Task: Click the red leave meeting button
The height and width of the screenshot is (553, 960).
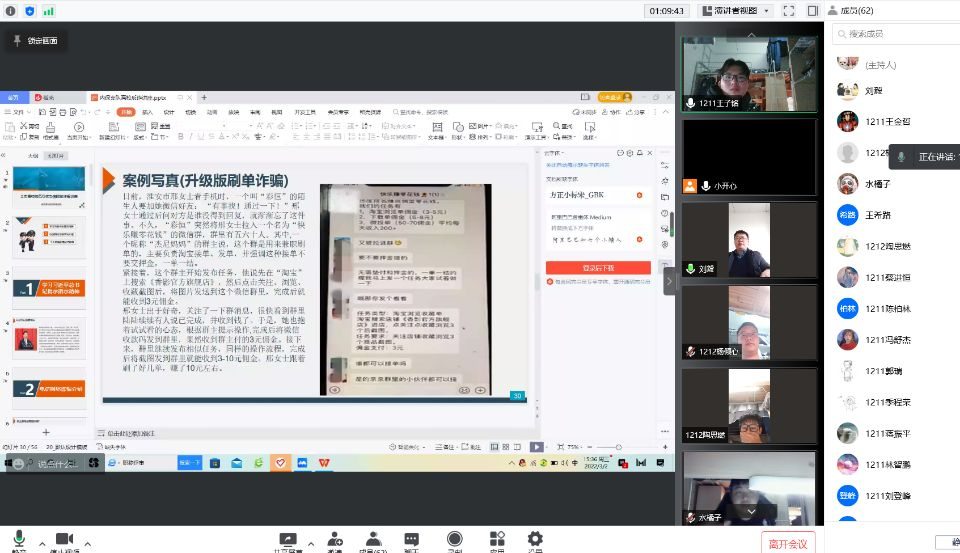Action: [x=788, y=542]
